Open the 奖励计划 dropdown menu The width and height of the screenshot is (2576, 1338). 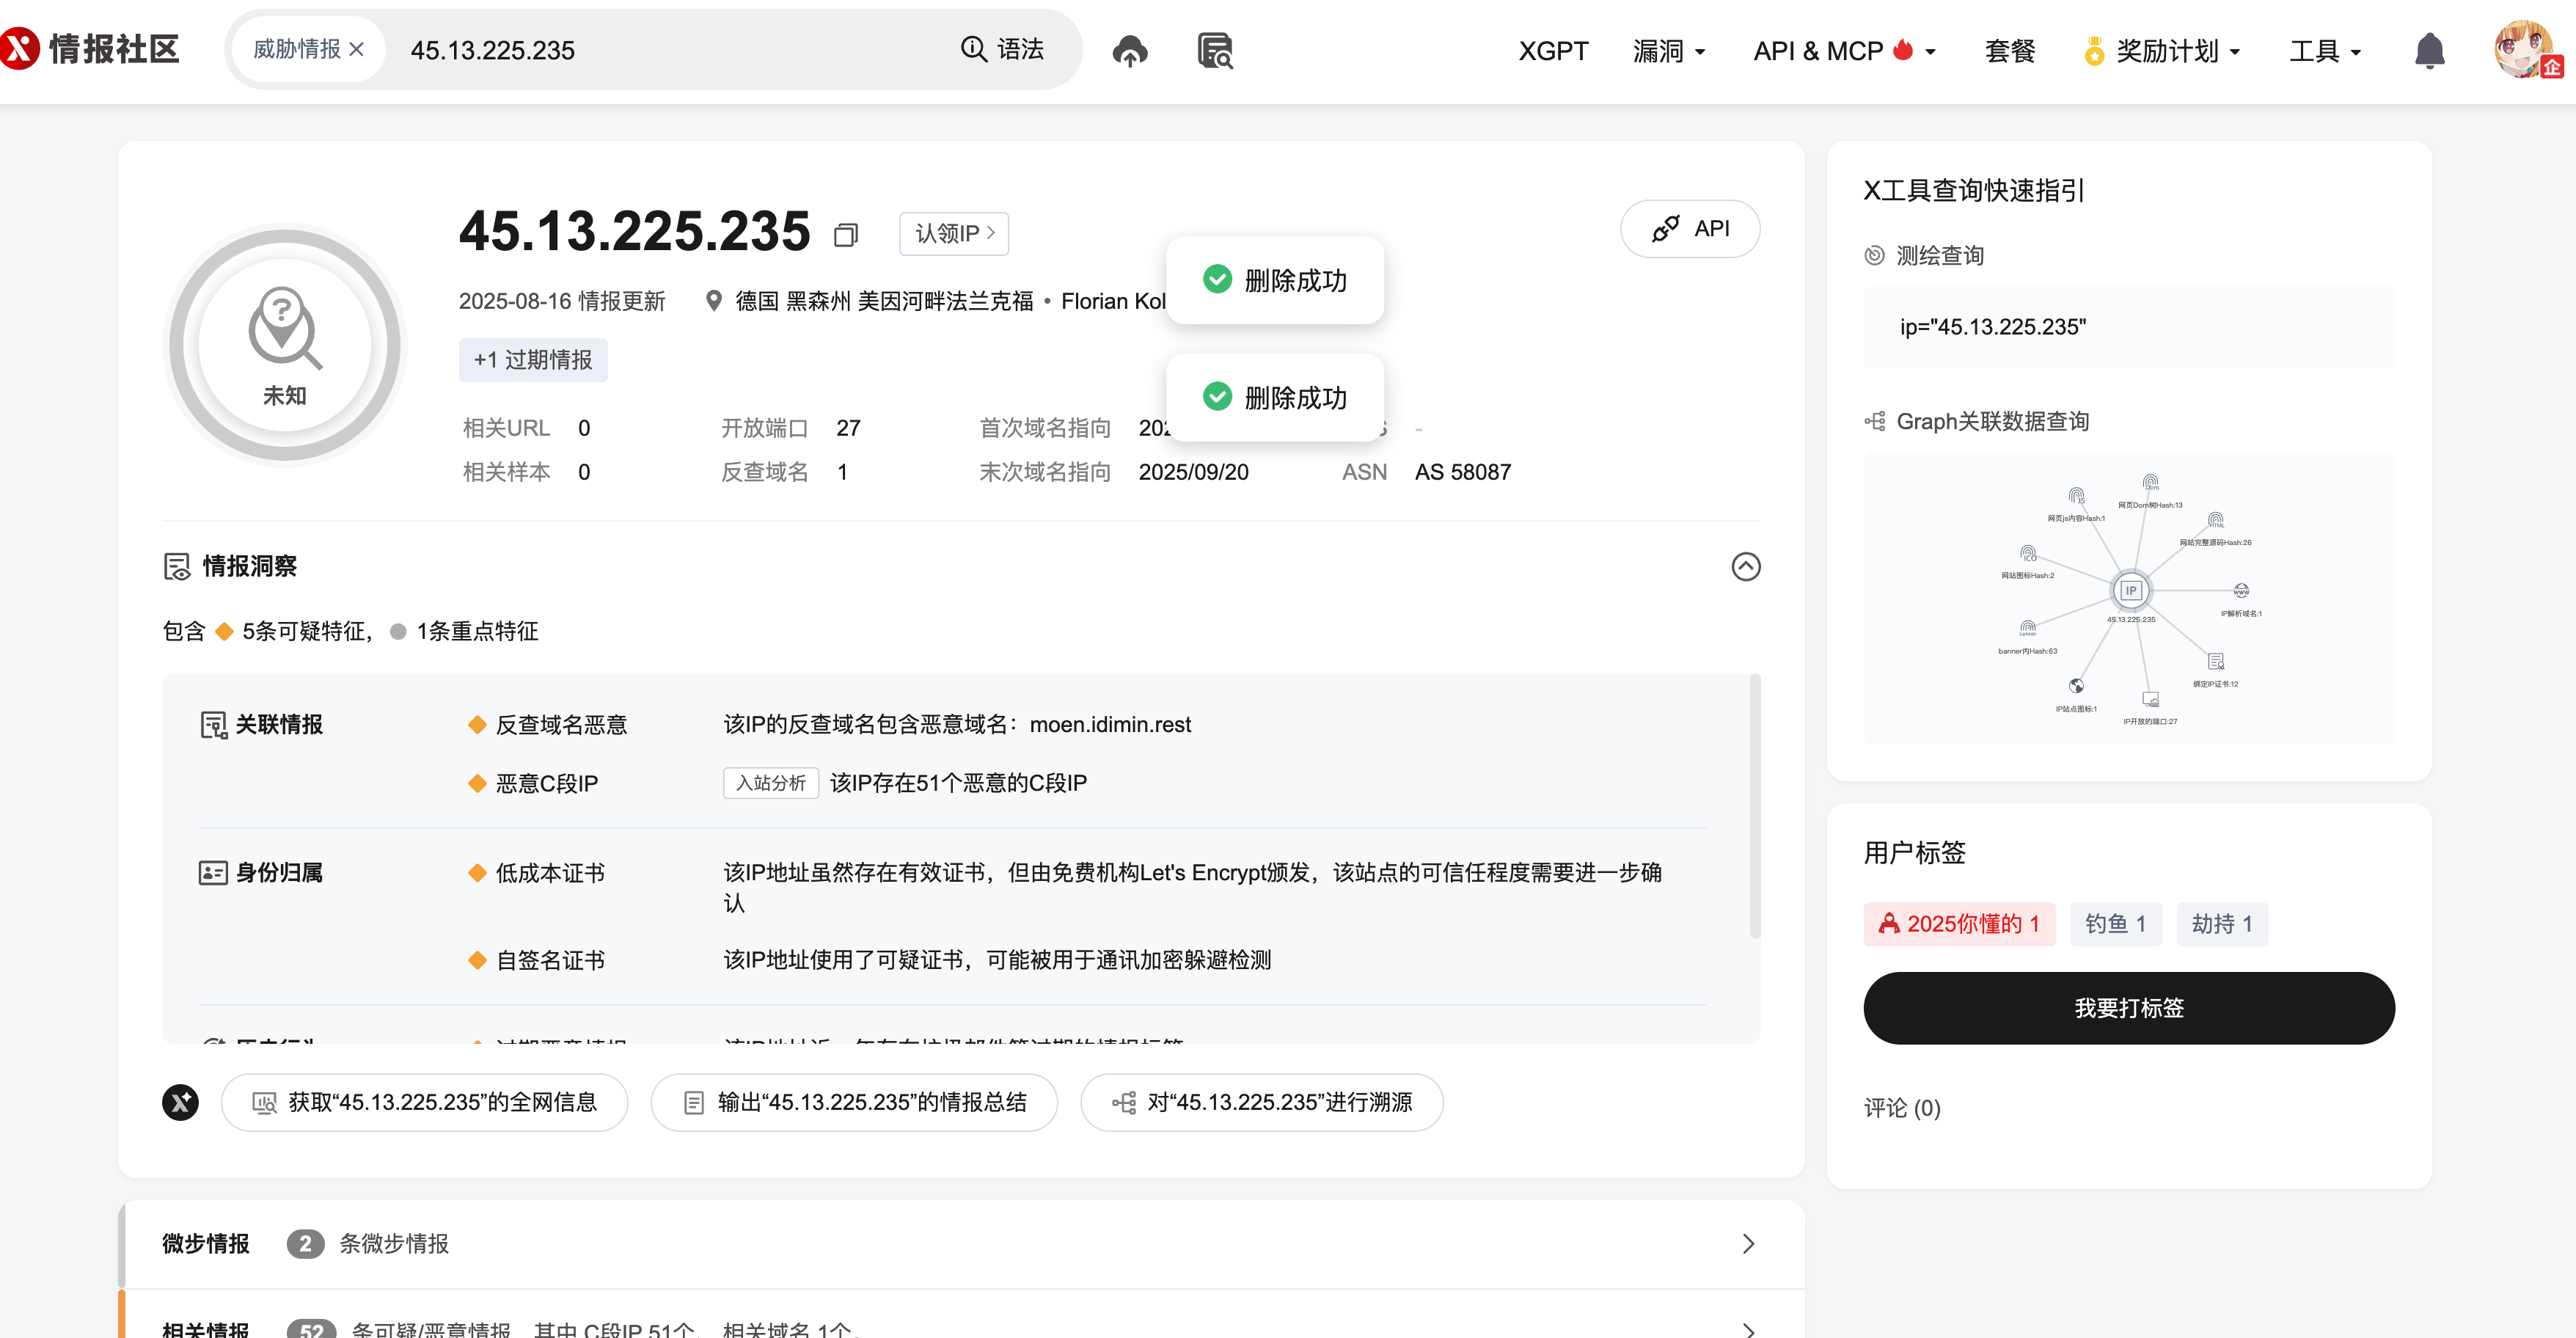coord(2166,51)
